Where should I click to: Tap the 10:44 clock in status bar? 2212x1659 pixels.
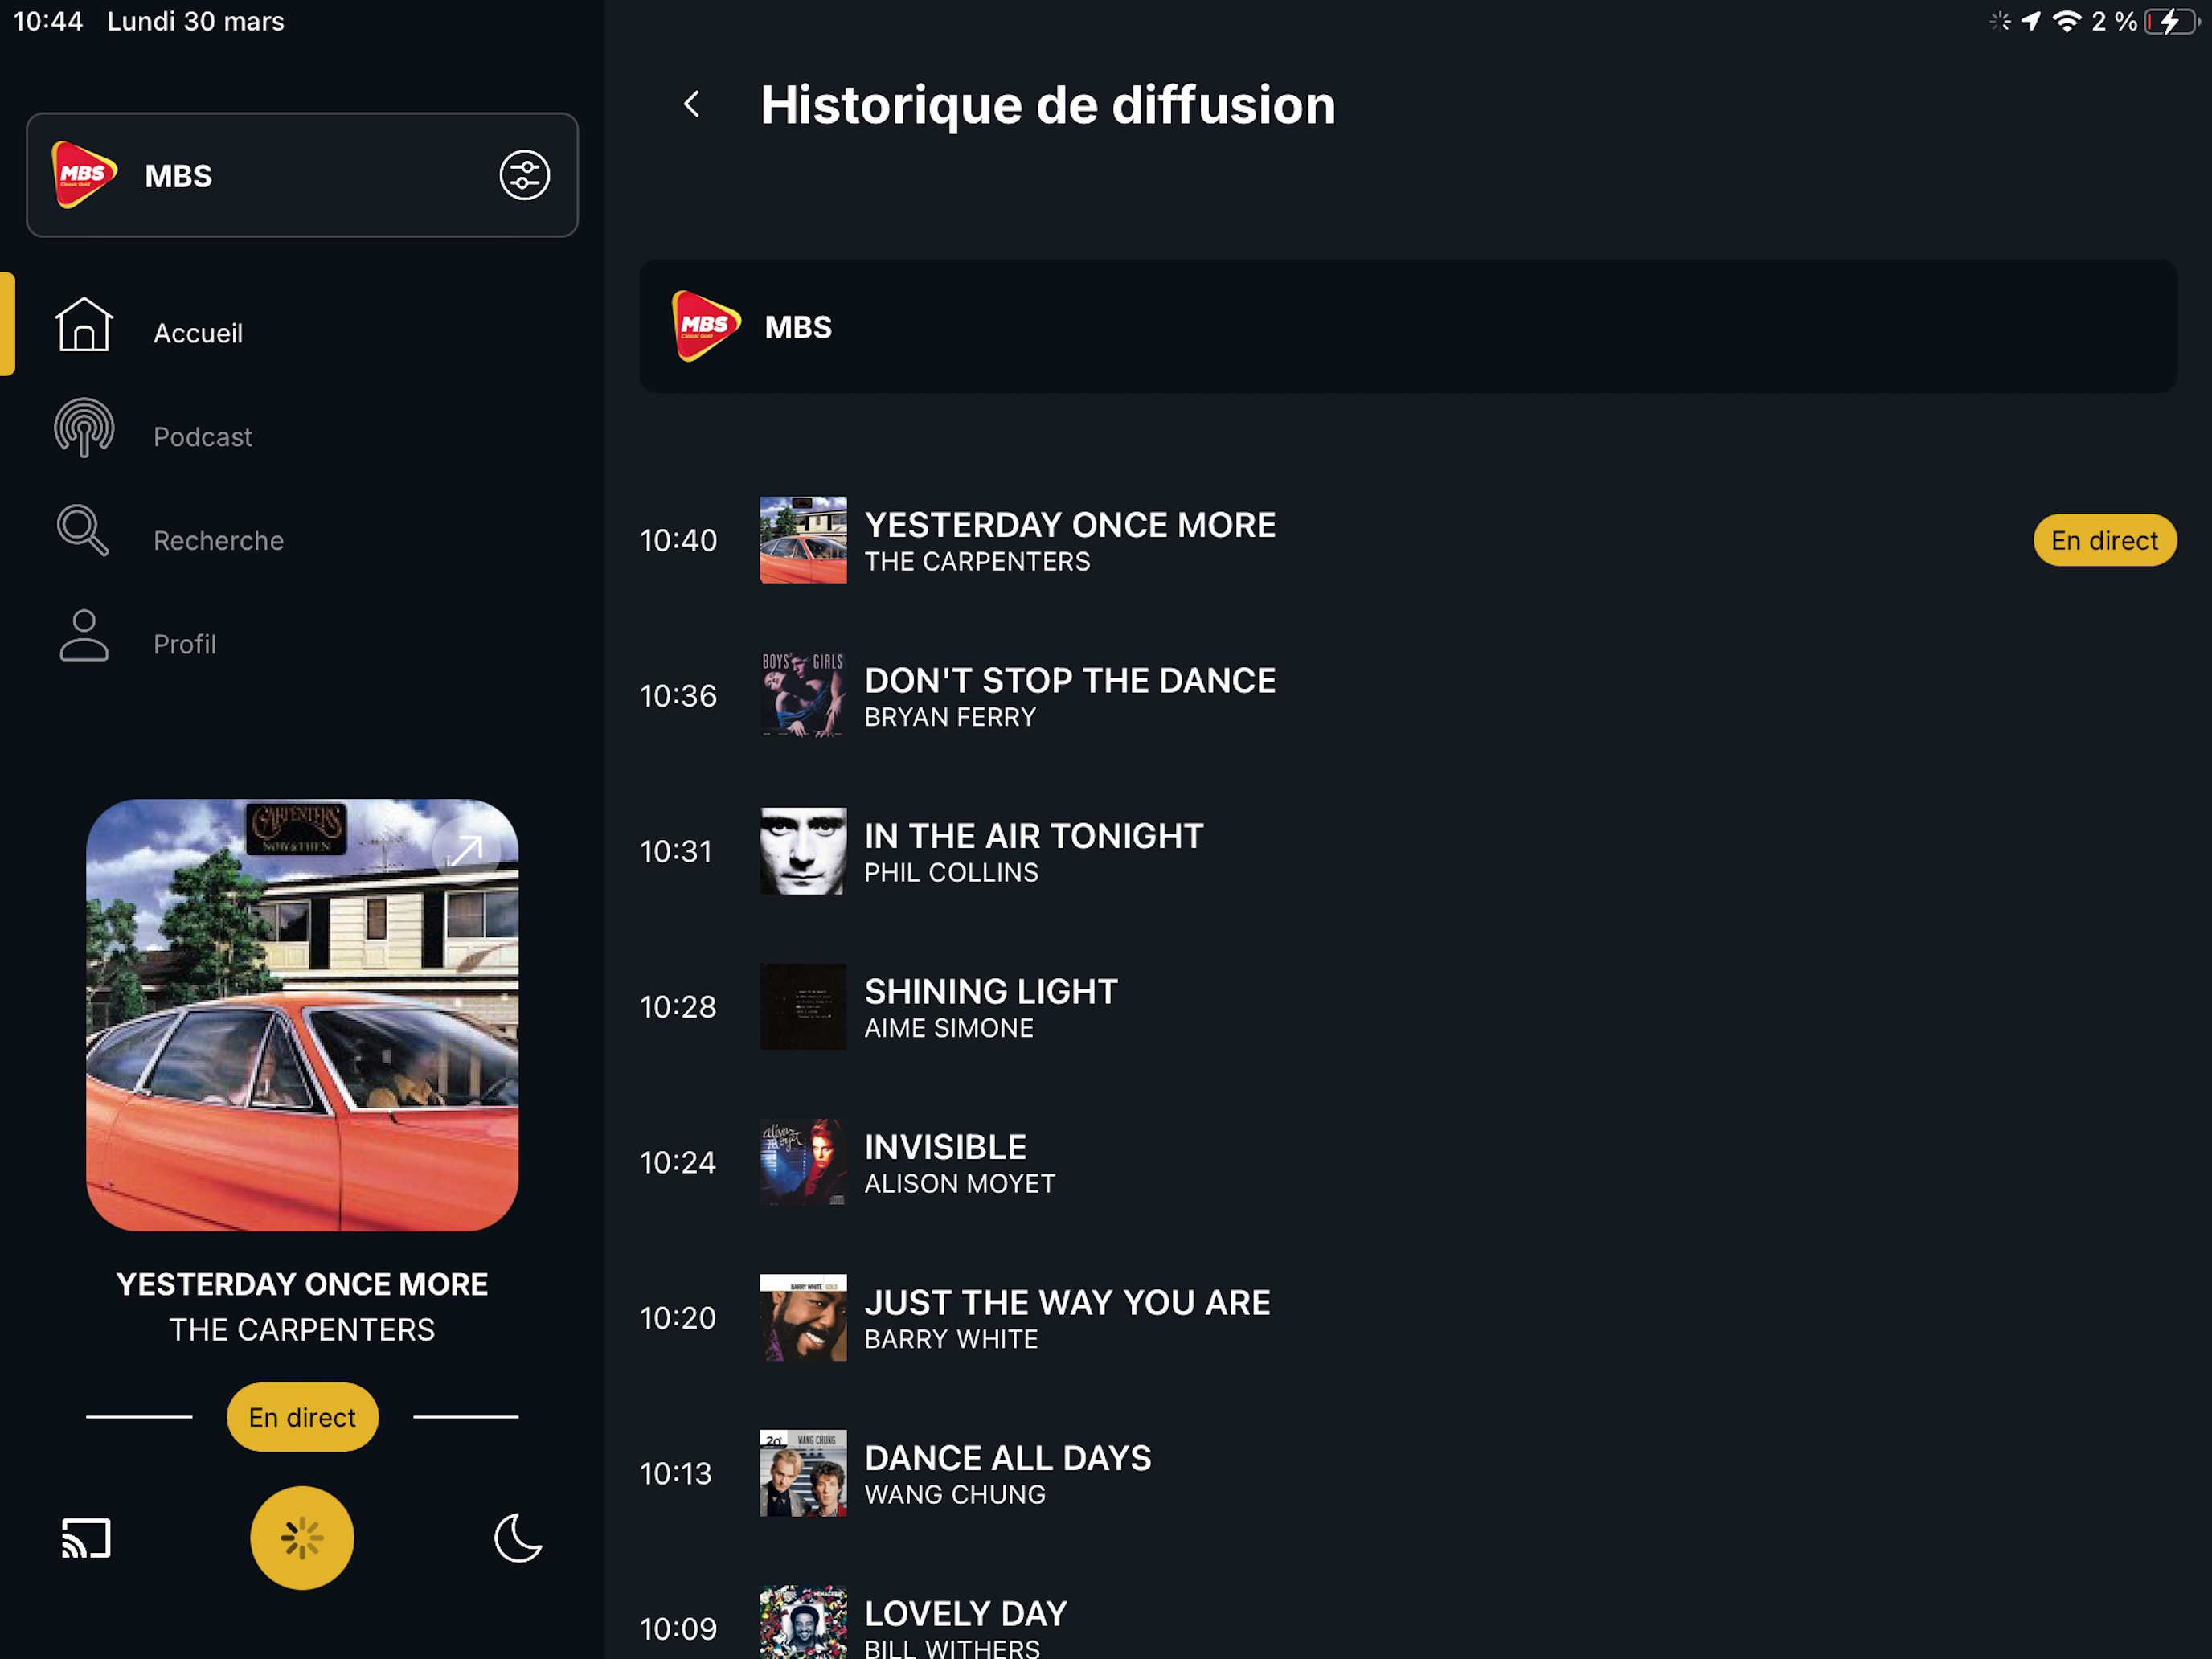[x=48, y=21]
